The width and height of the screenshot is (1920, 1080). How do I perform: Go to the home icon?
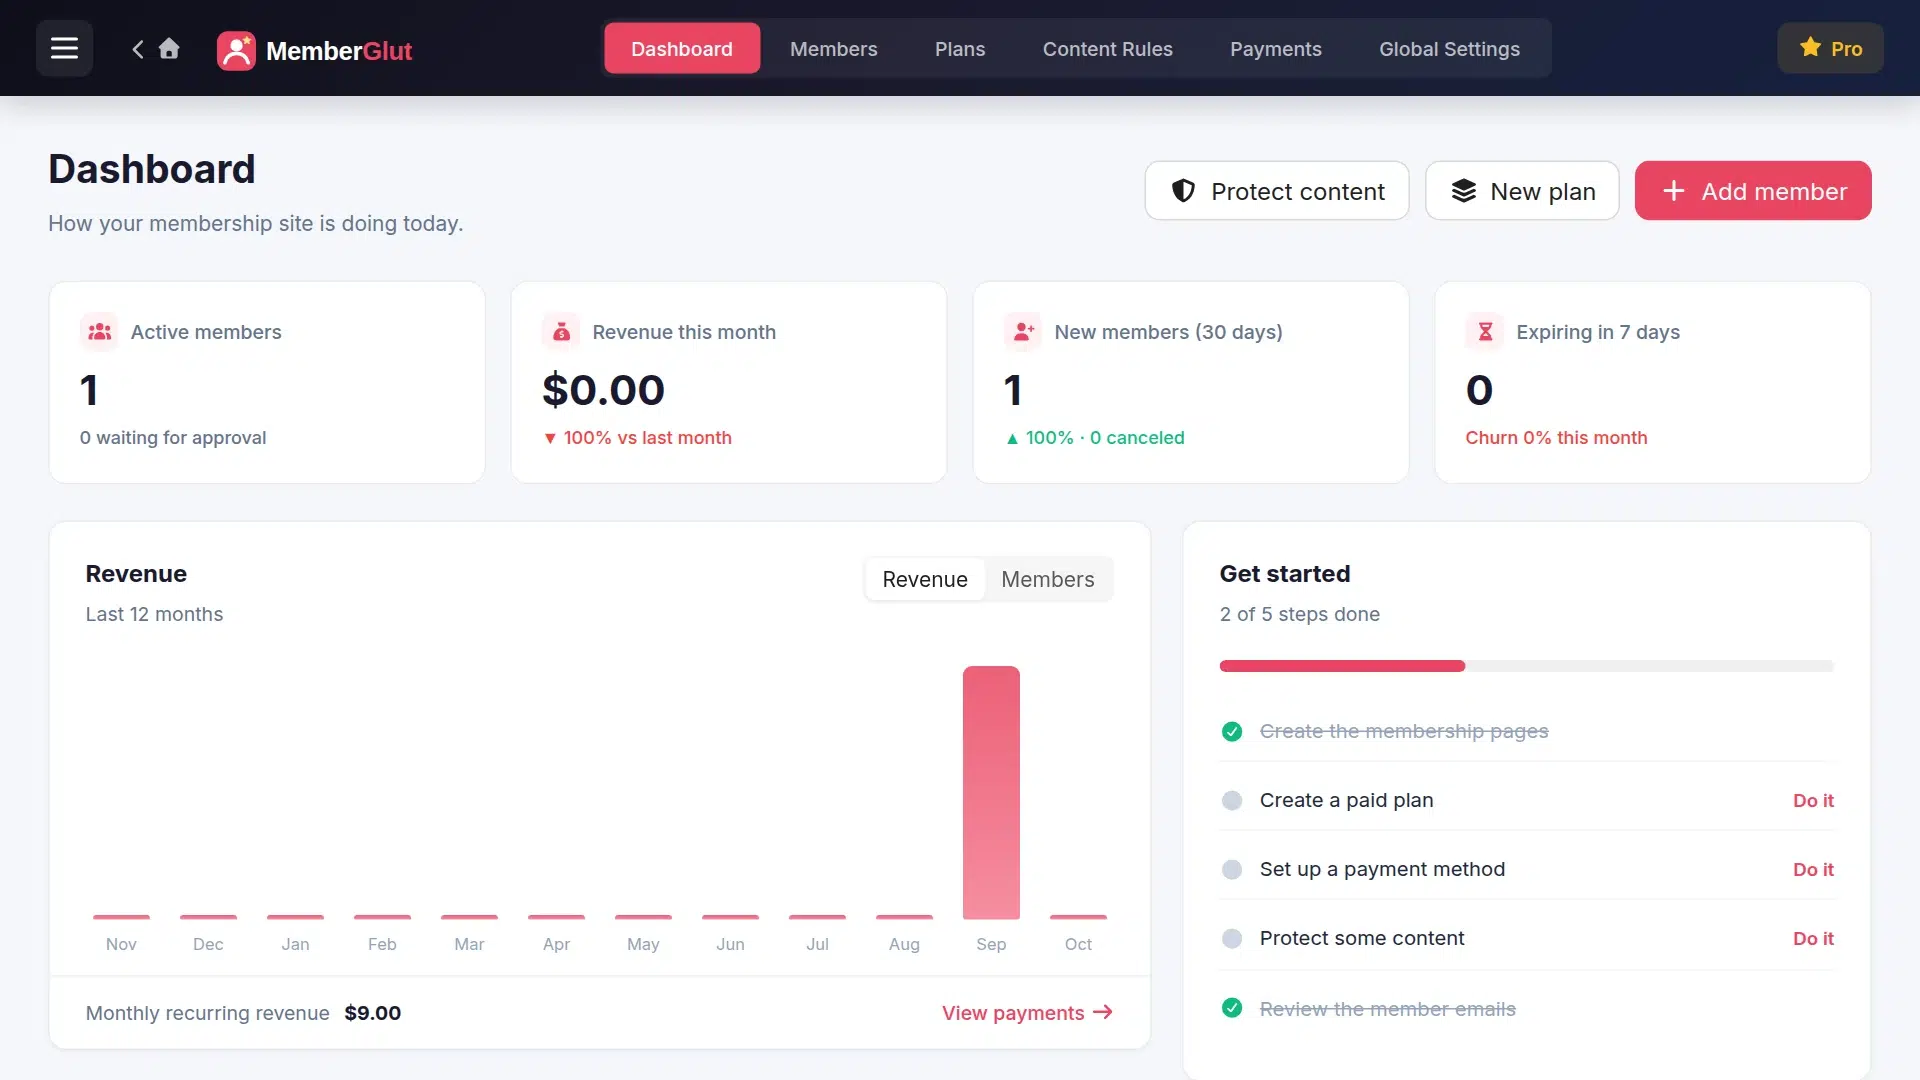[169, 48]
